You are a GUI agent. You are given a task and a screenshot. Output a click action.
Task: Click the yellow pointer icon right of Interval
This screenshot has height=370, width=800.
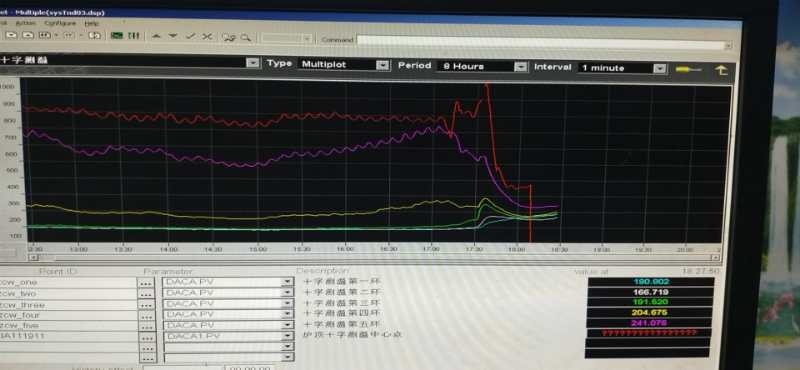688,69
